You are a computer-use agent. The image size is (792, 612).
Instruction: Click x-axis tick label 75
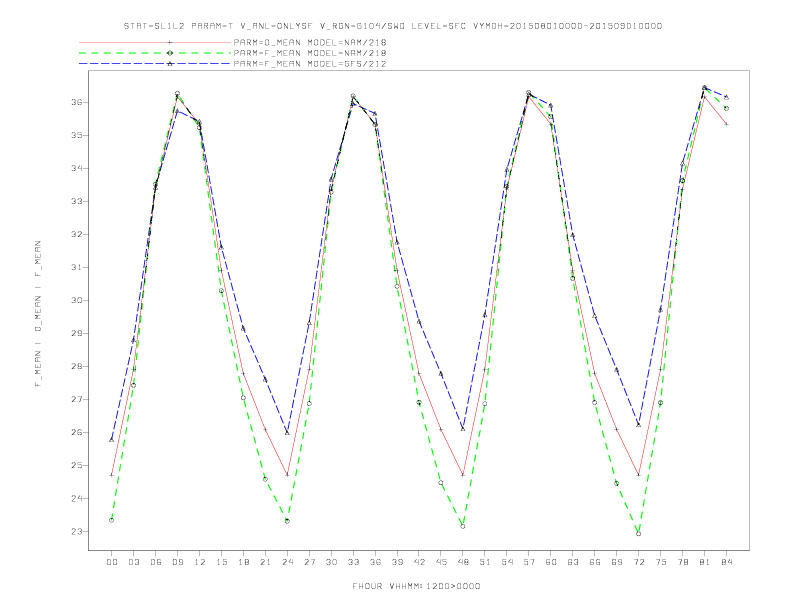(661, 562)
